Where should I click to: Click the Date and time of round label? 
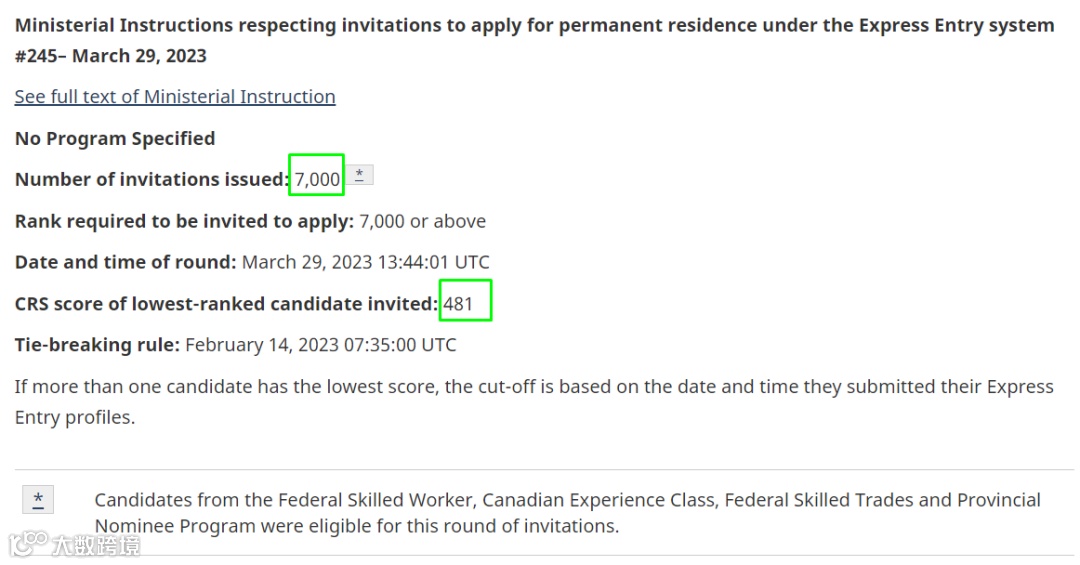tap(125, 262)
